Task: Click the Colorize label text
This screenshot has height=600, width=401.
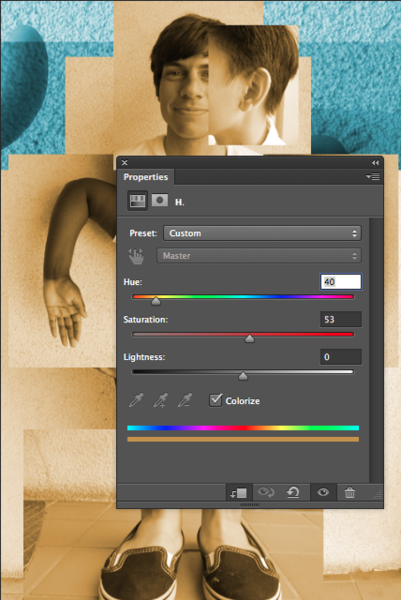Action: coord(243,401)
